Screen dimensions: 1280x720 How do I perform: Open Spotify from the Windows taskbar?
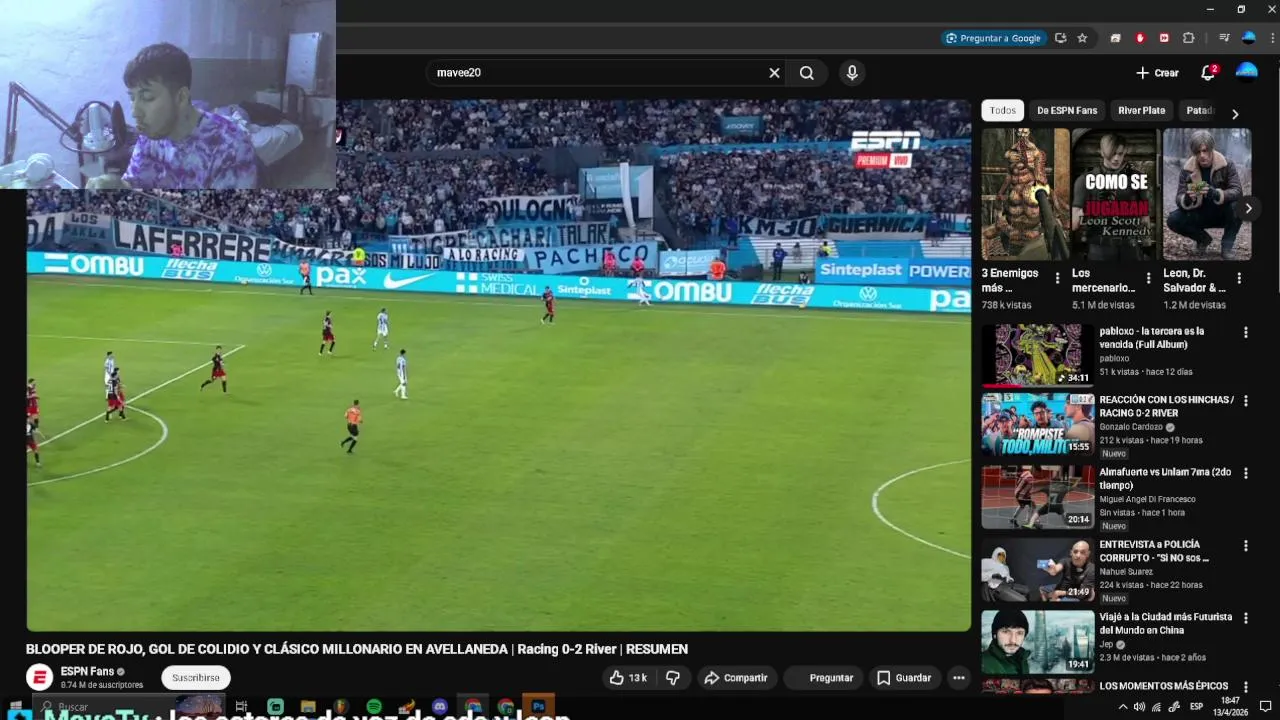coord(374,707)
